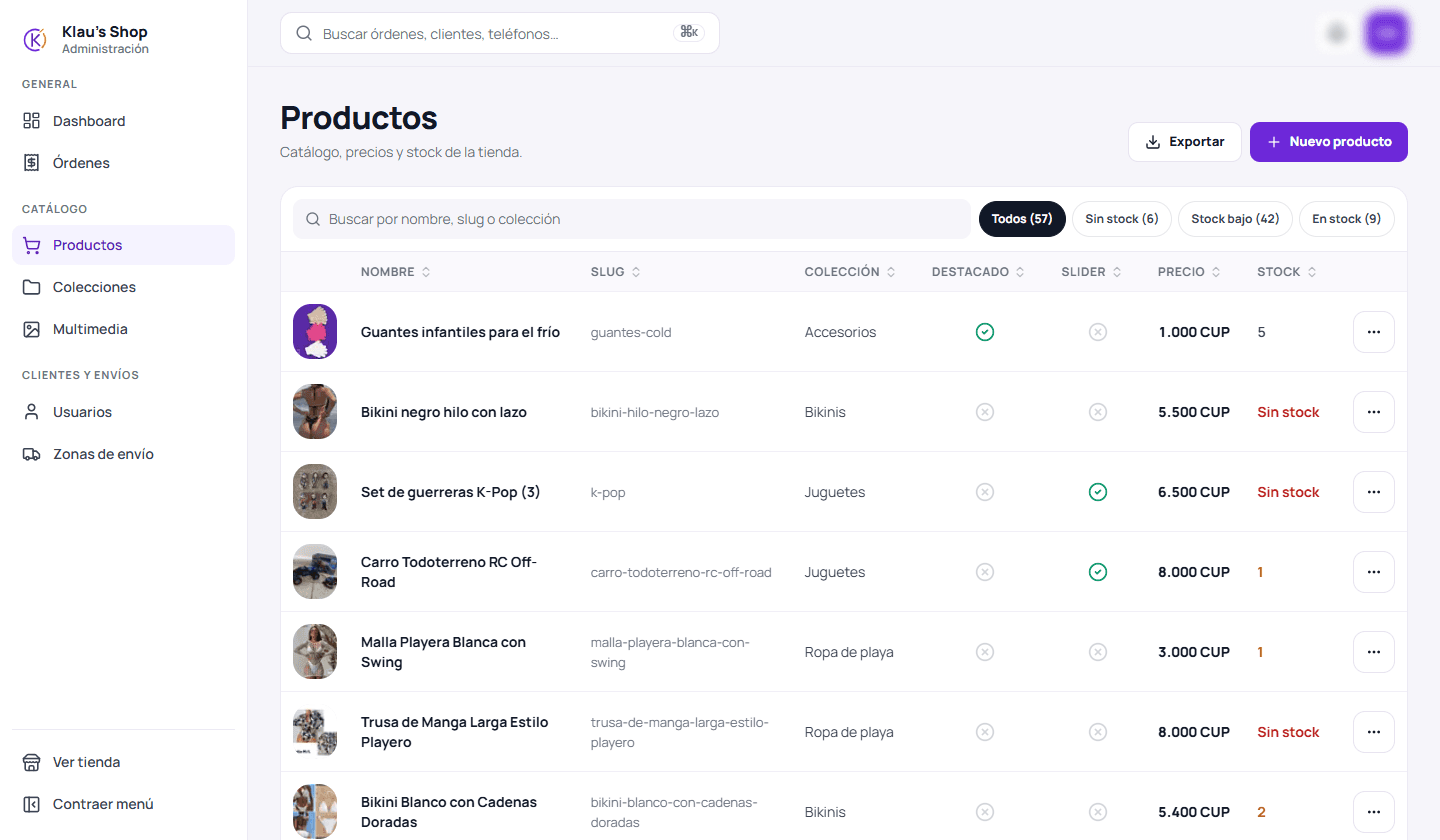Click the Nuevo producto button
The height and width of the screenshot is (840, 1440).
[1329, 142]
